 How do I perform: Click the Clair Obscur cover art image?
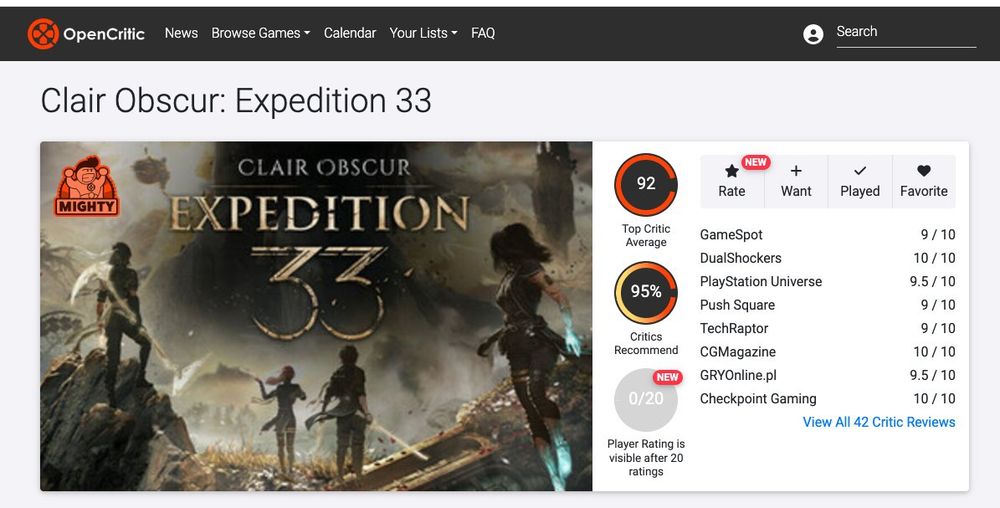coord(316,316)
